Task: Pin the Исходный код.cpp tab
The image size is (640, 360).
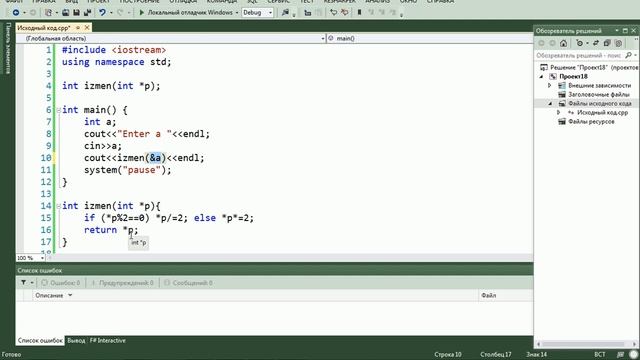Action: (x=78, y=28)
